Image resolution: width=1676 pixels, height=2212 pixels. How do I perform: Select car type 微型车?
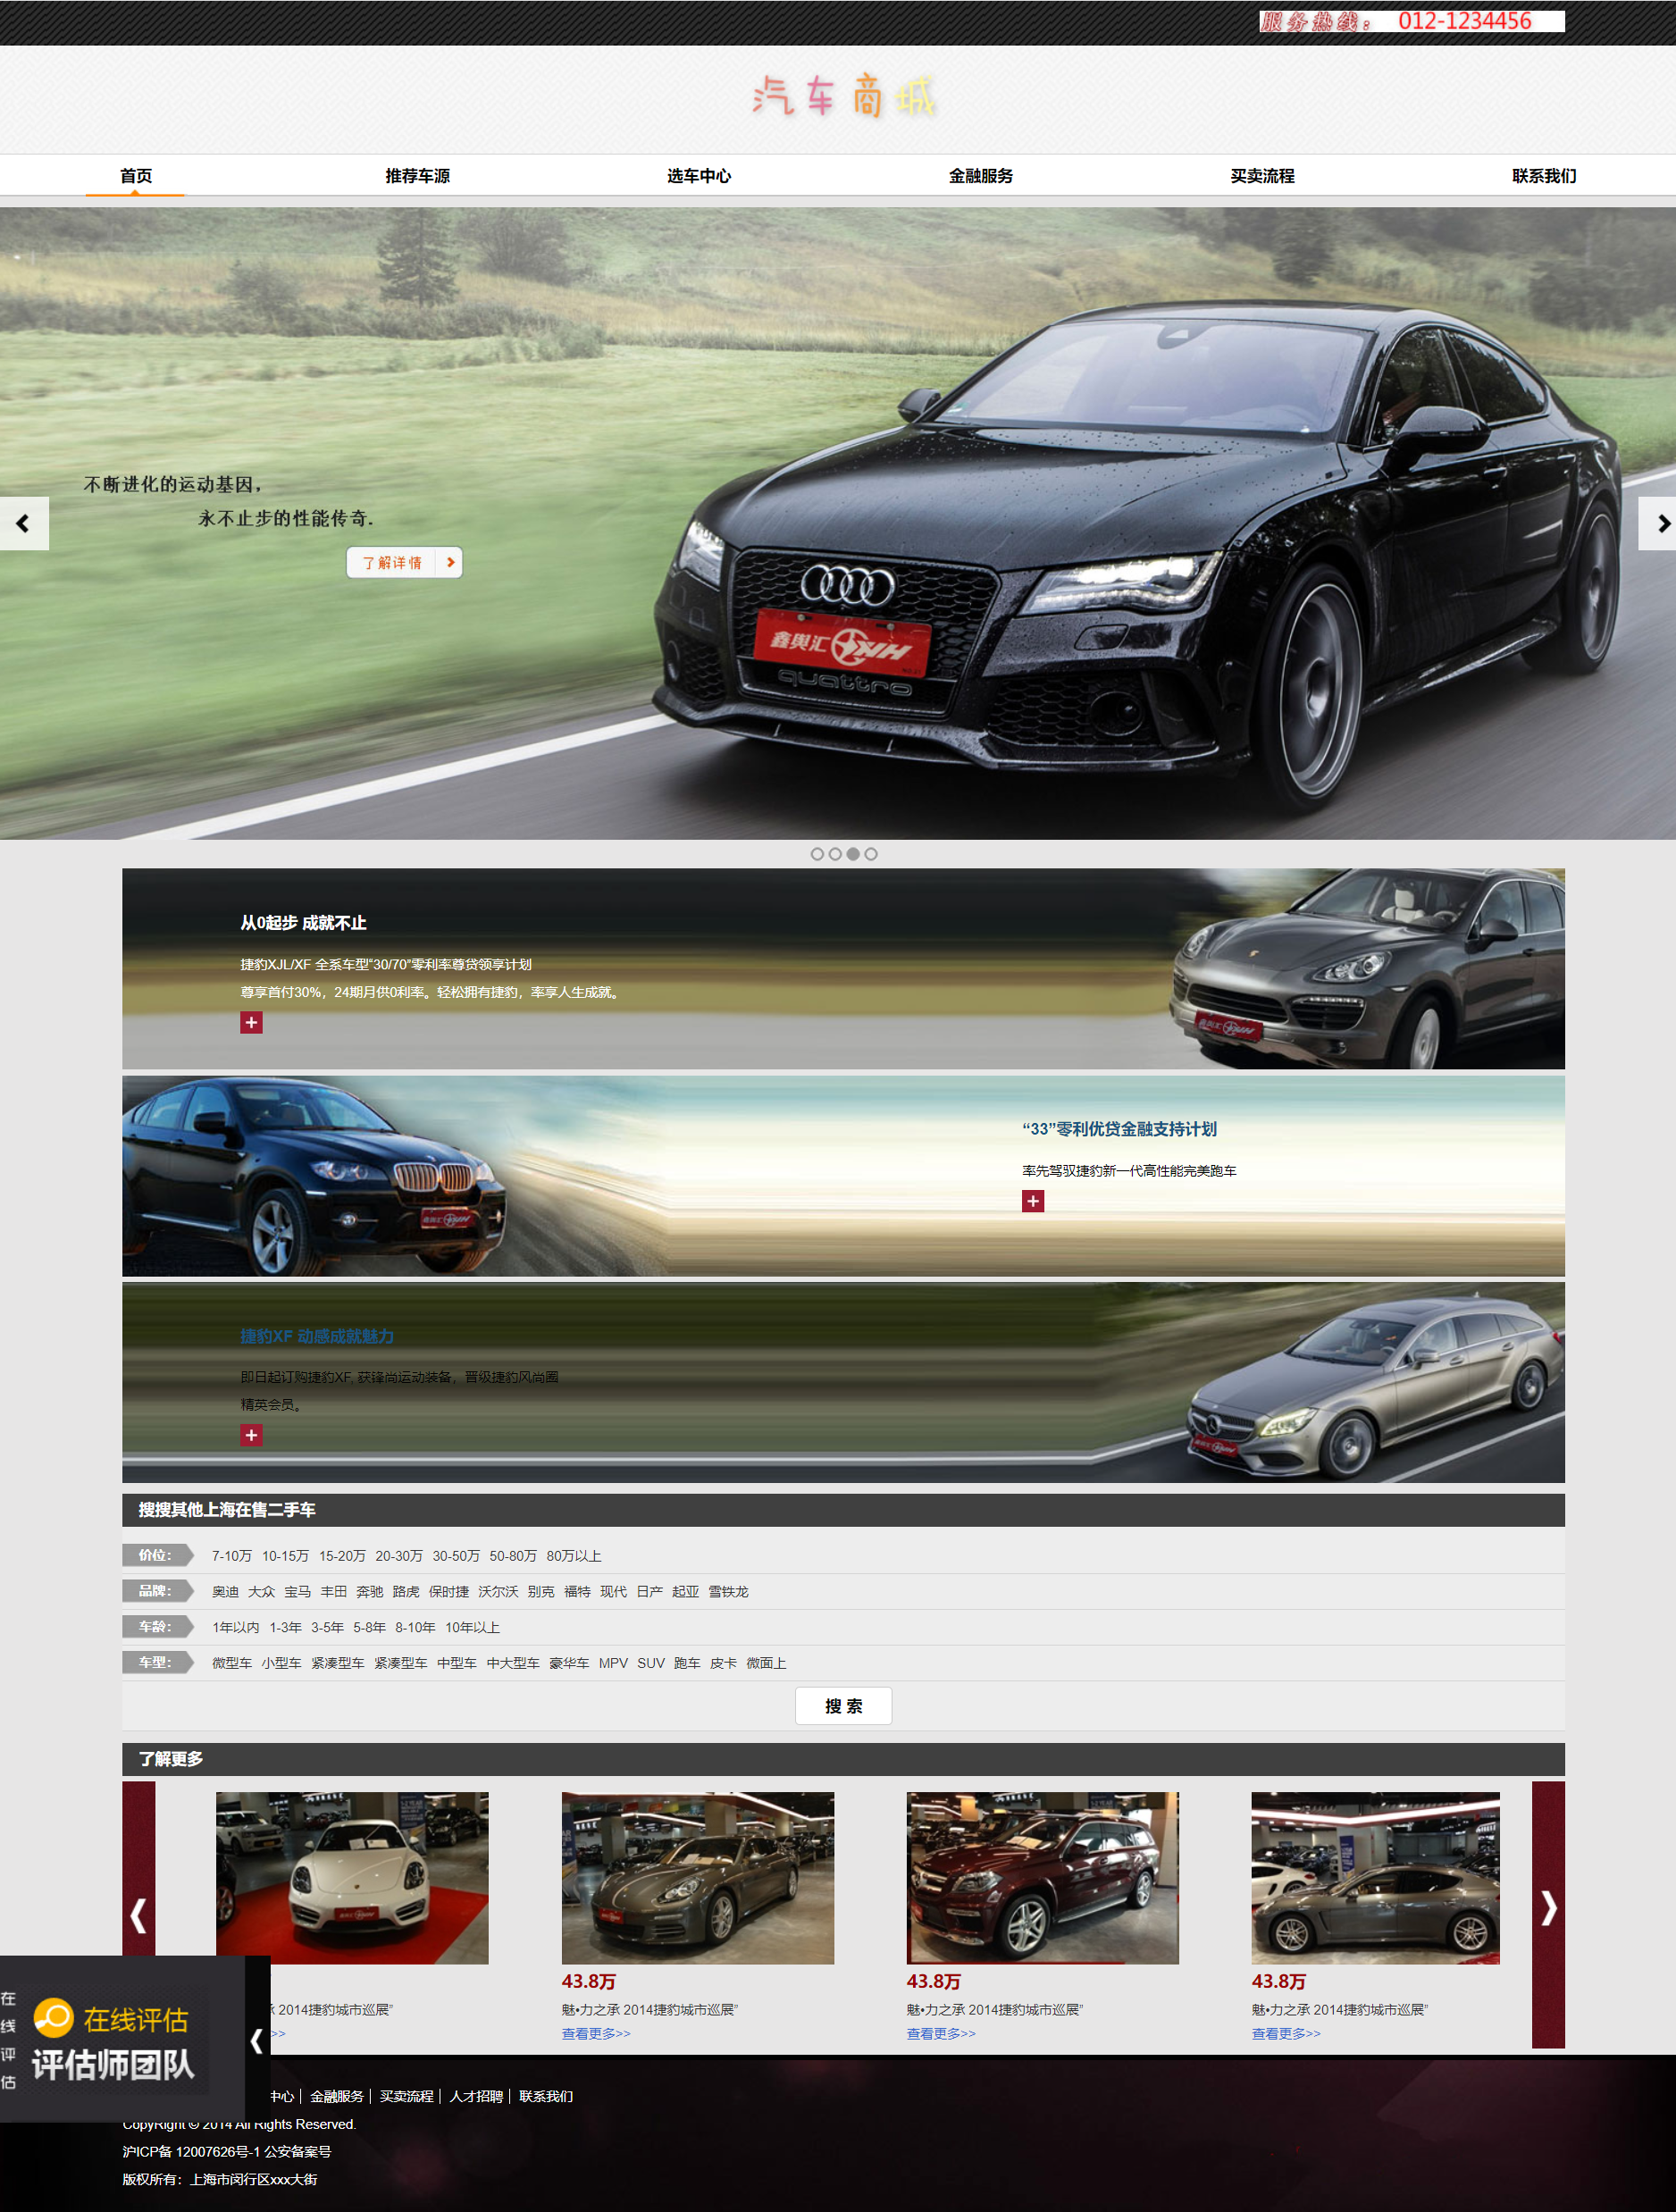[x=232, y=1664]
